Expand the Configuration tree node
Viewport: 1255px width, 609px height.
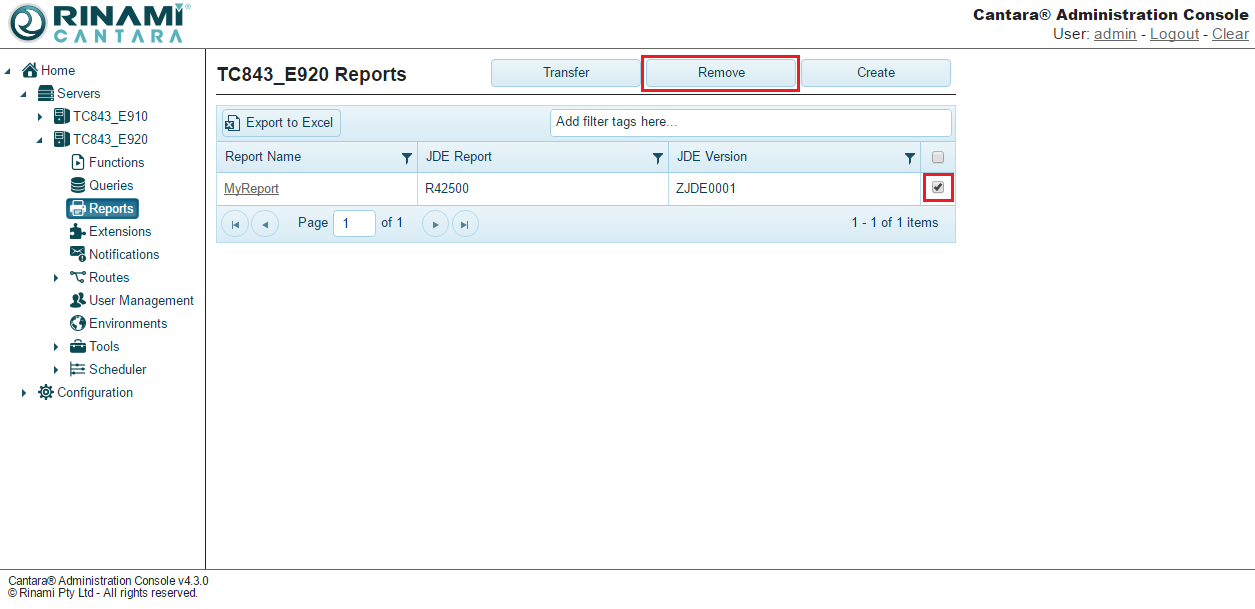coord(24,393)
